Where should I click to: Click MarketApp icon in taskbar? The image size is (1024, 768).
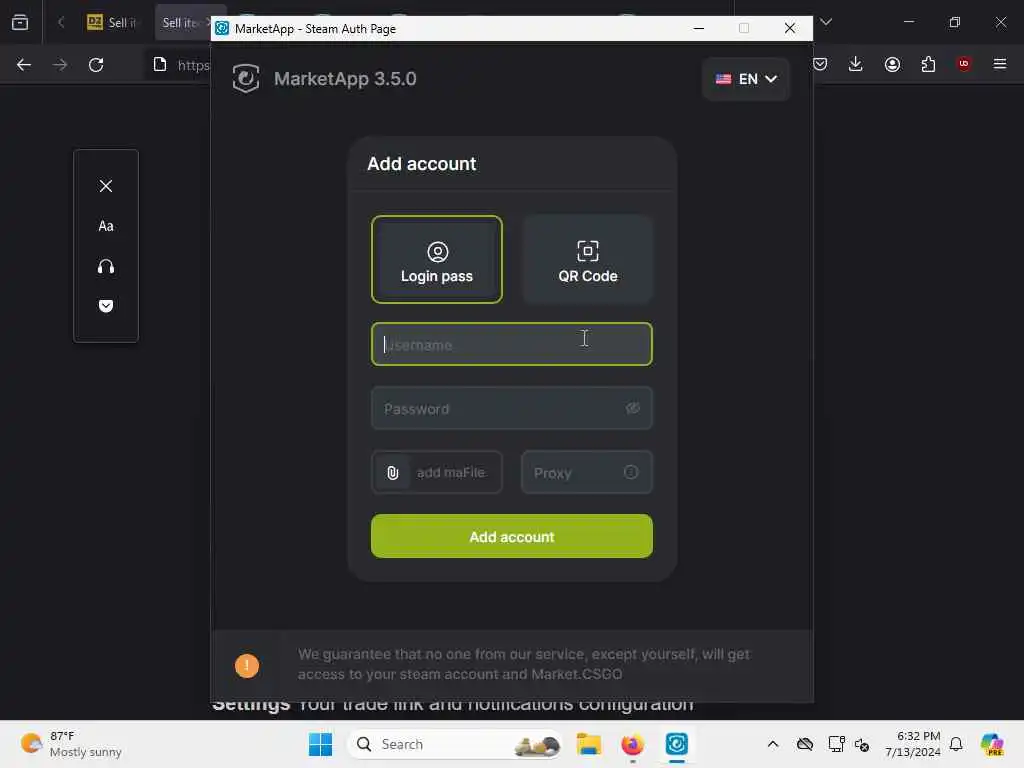(x=677, y=744)
